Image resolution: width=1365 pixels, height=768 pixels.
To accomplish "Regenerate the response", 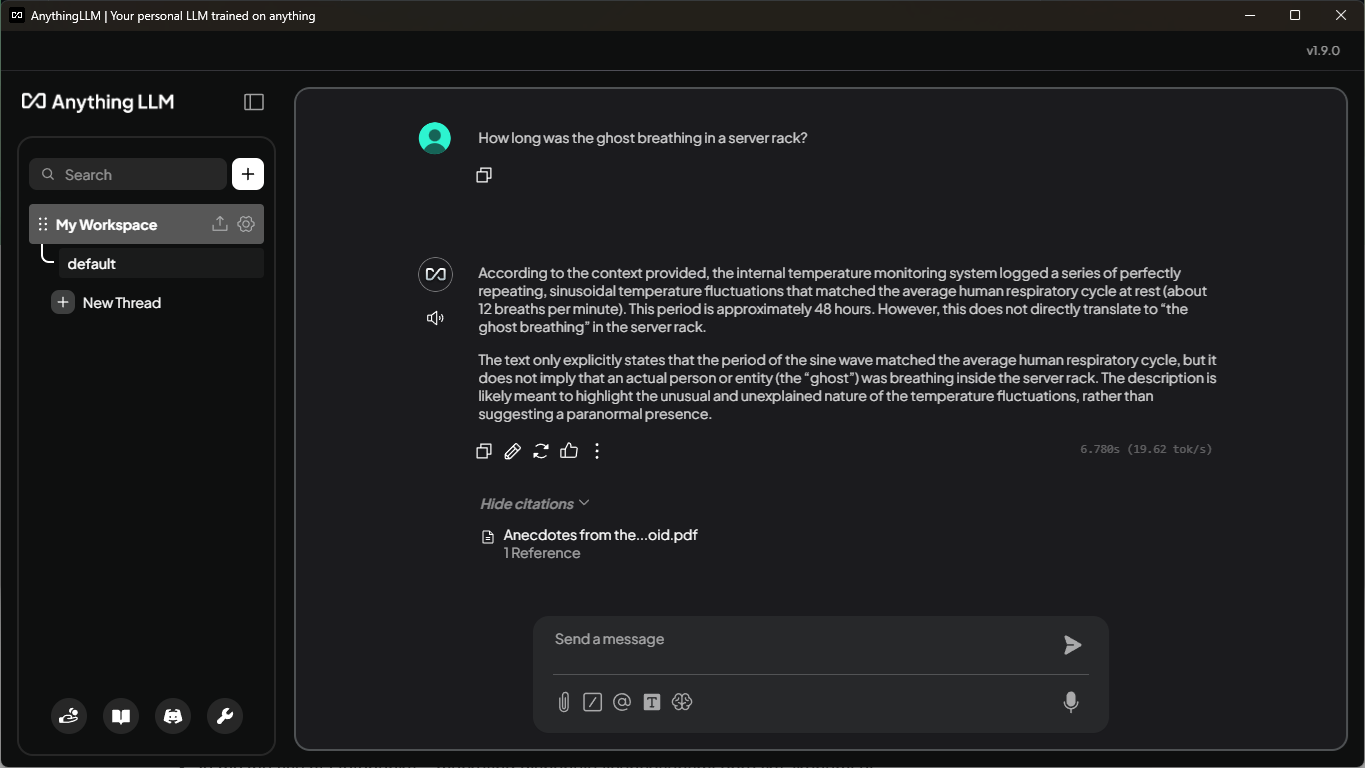I will 541,451.
